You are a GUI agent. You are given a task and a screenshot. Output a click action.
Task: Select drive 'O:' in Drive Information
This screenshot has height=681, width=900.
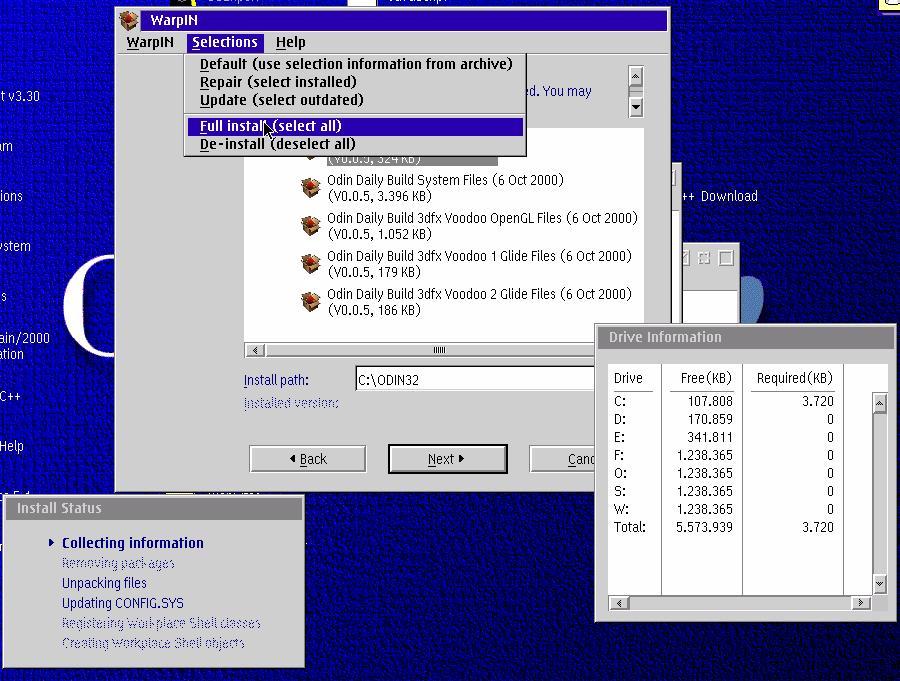(620, 473)
